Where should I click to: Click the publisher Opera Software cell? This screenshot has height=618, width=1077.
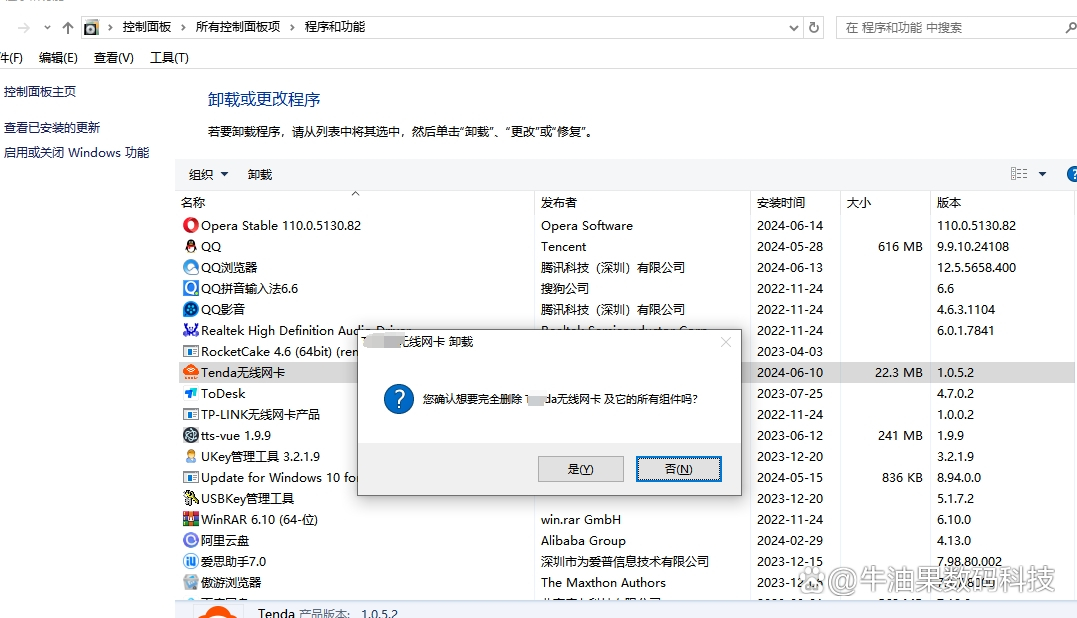pos(587,225)
